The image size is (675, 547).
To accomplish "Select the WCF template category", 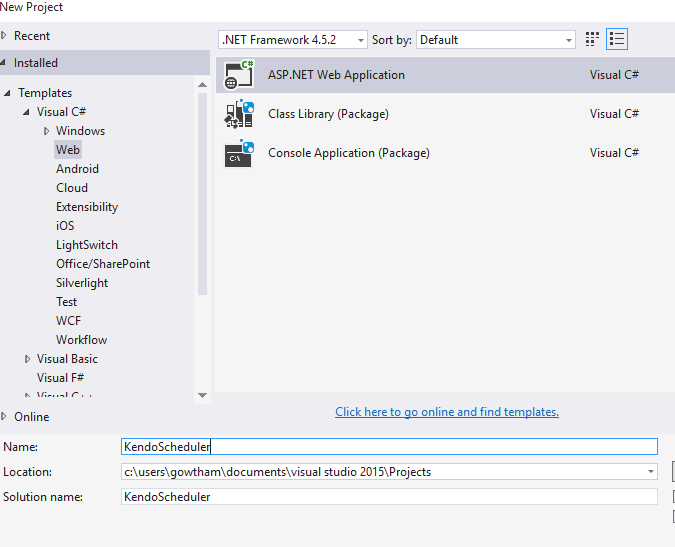I will tap(68, 321).
